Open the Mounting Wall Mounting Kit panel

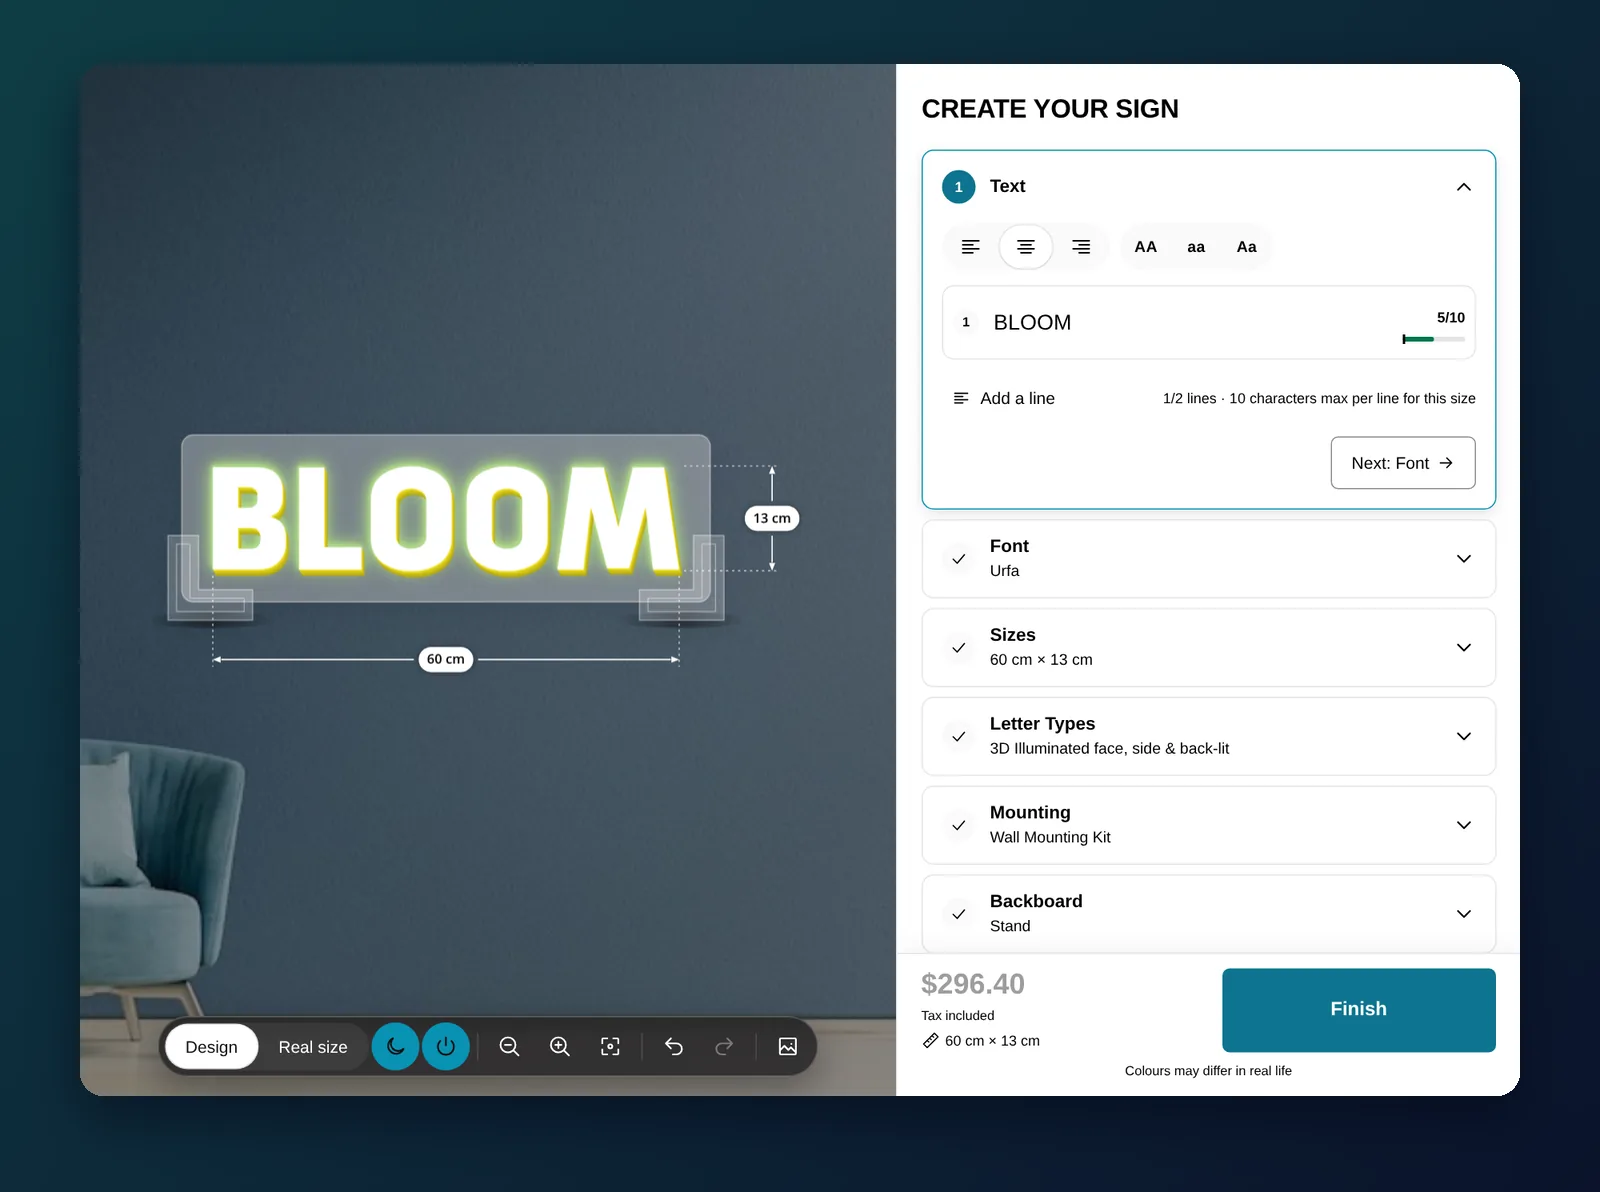tap(1209, 825)
